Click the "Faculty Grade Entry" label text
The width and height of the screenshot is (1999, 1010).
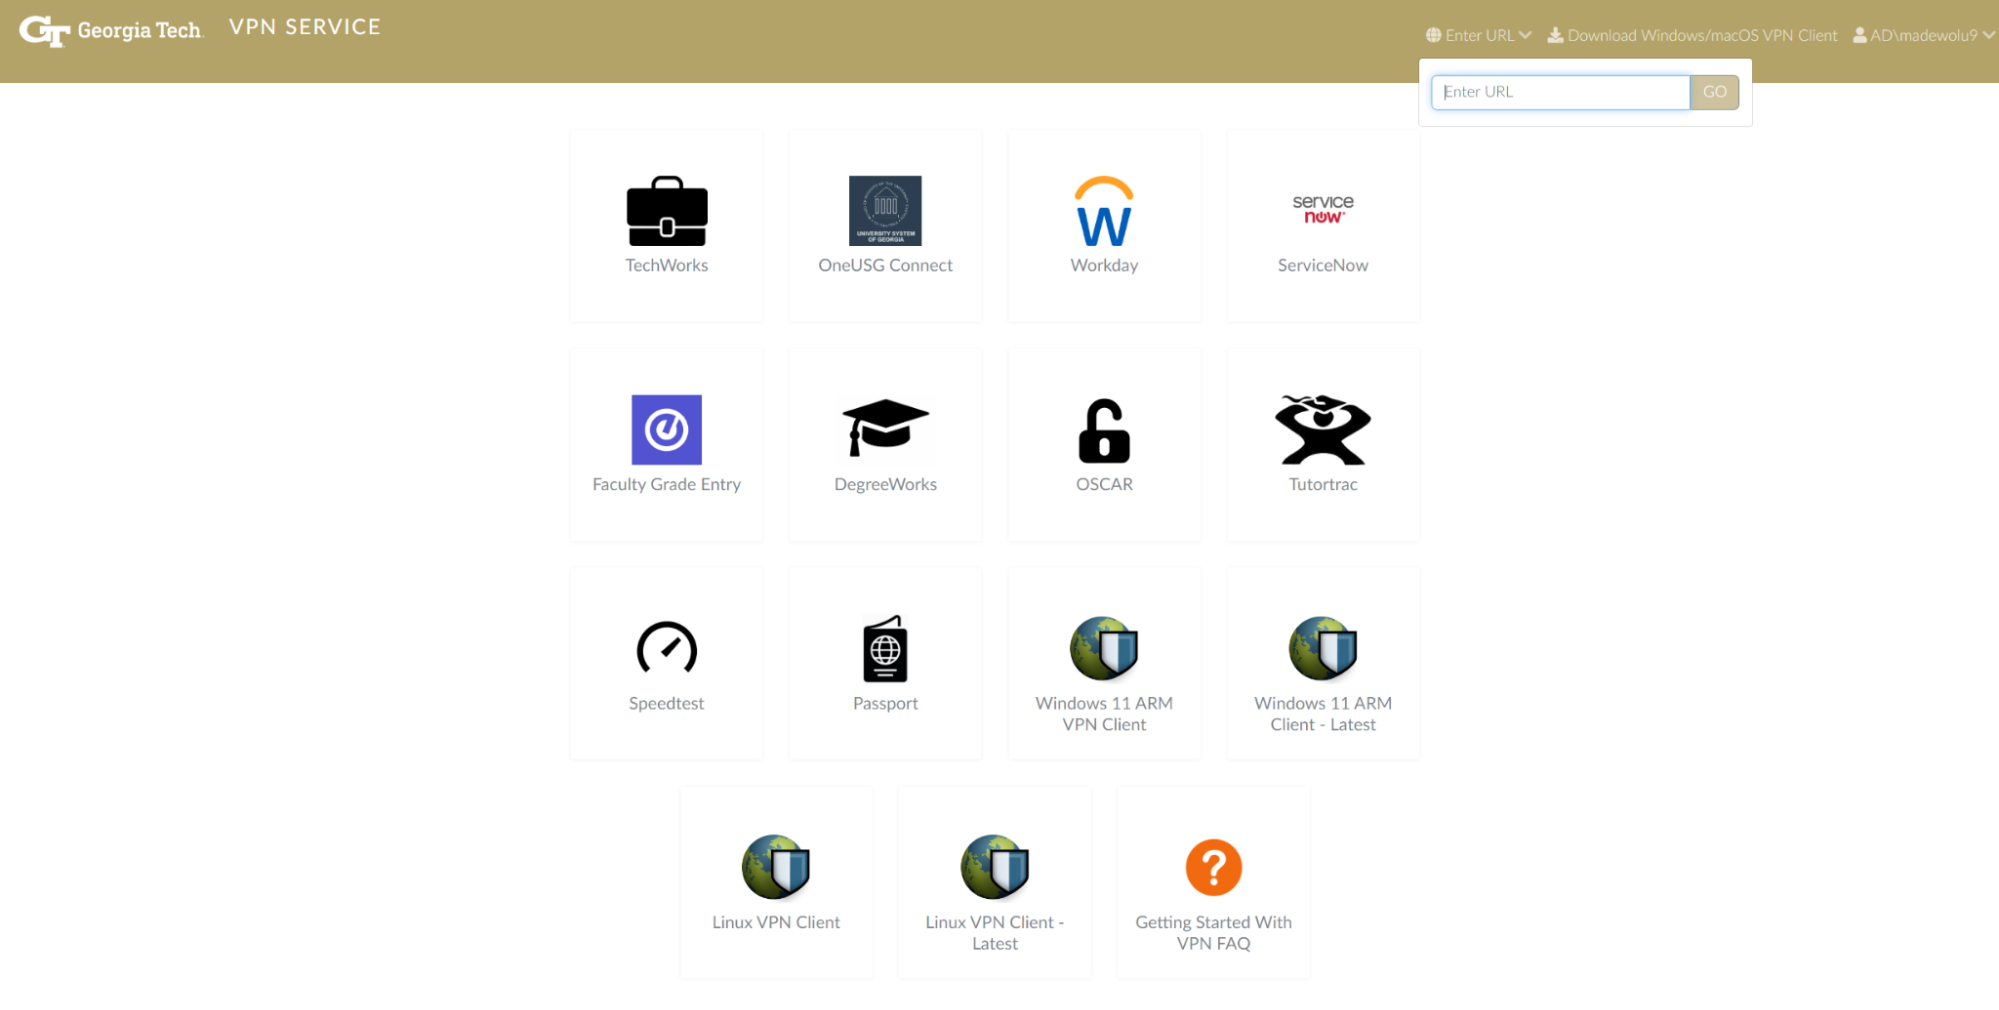coord(667,484)
